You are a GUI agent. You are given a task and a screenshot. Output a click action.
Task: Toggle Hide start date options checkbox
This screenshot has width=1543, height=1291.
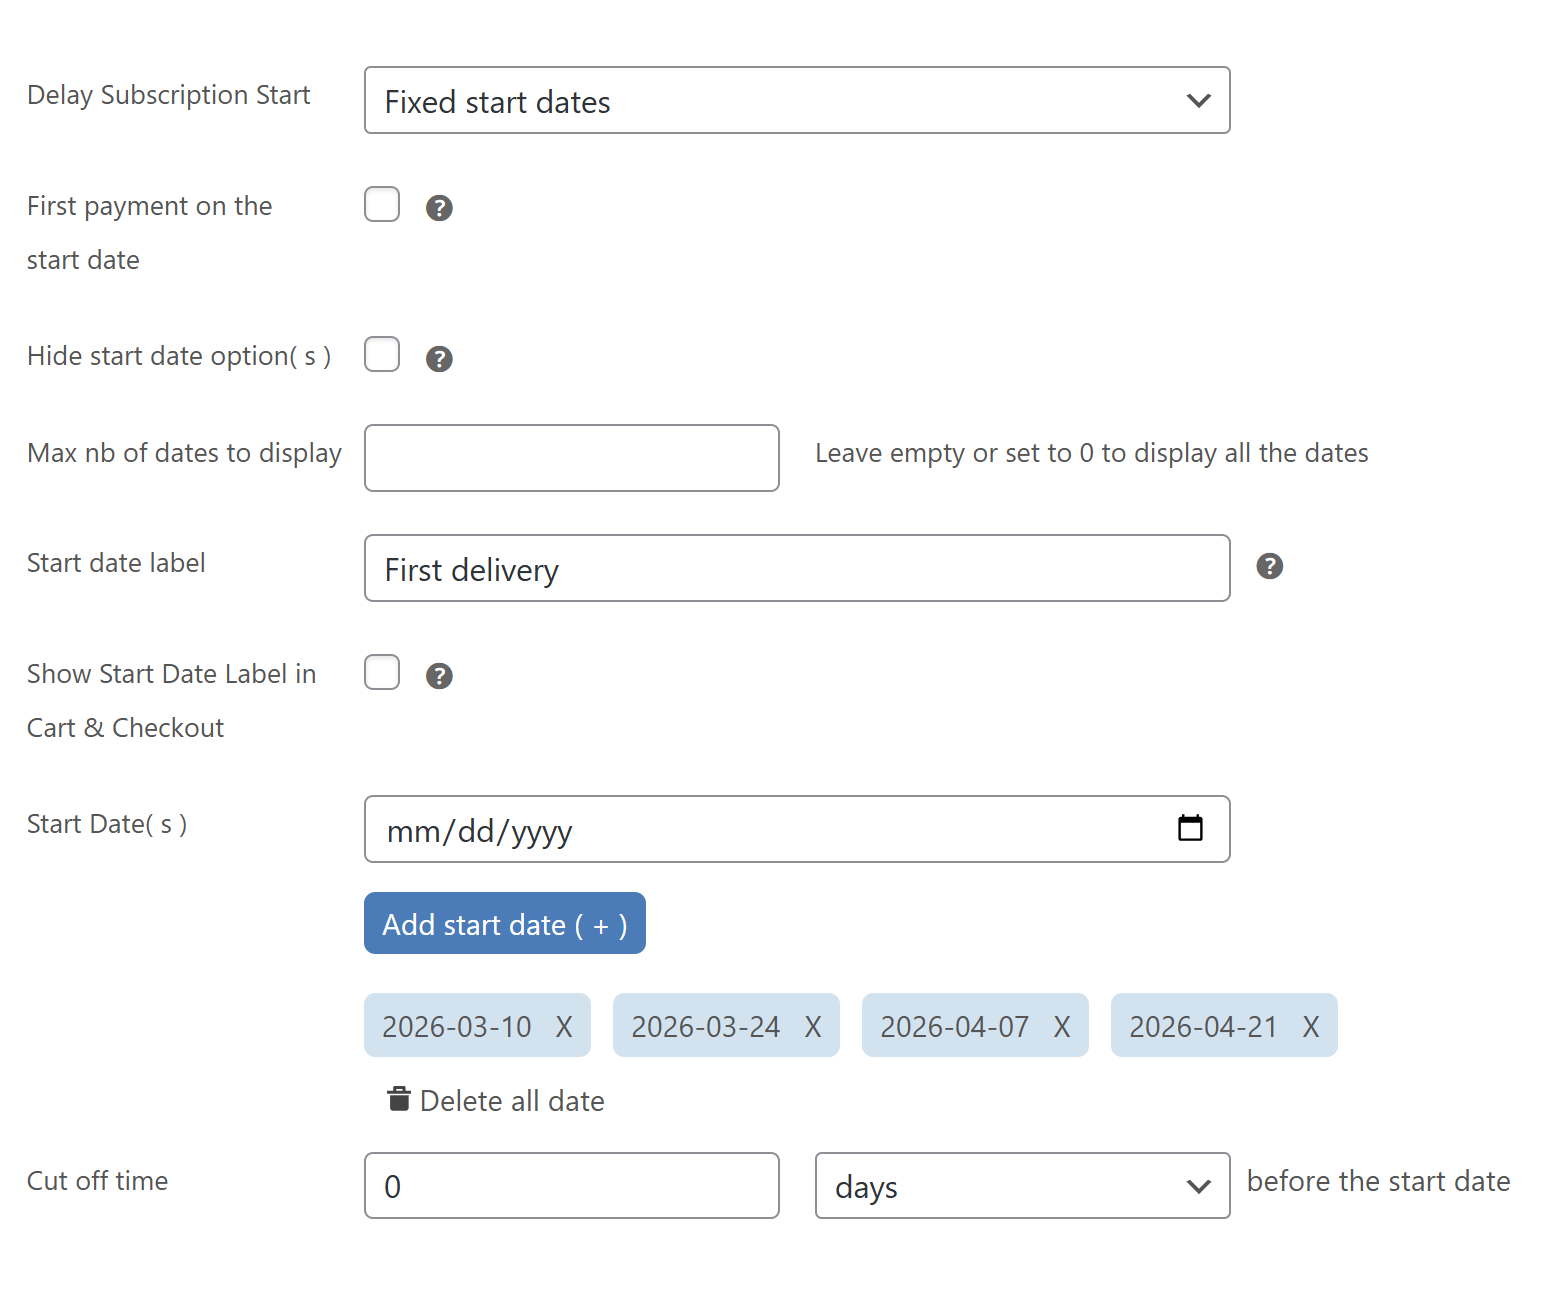tap(382, 354)
